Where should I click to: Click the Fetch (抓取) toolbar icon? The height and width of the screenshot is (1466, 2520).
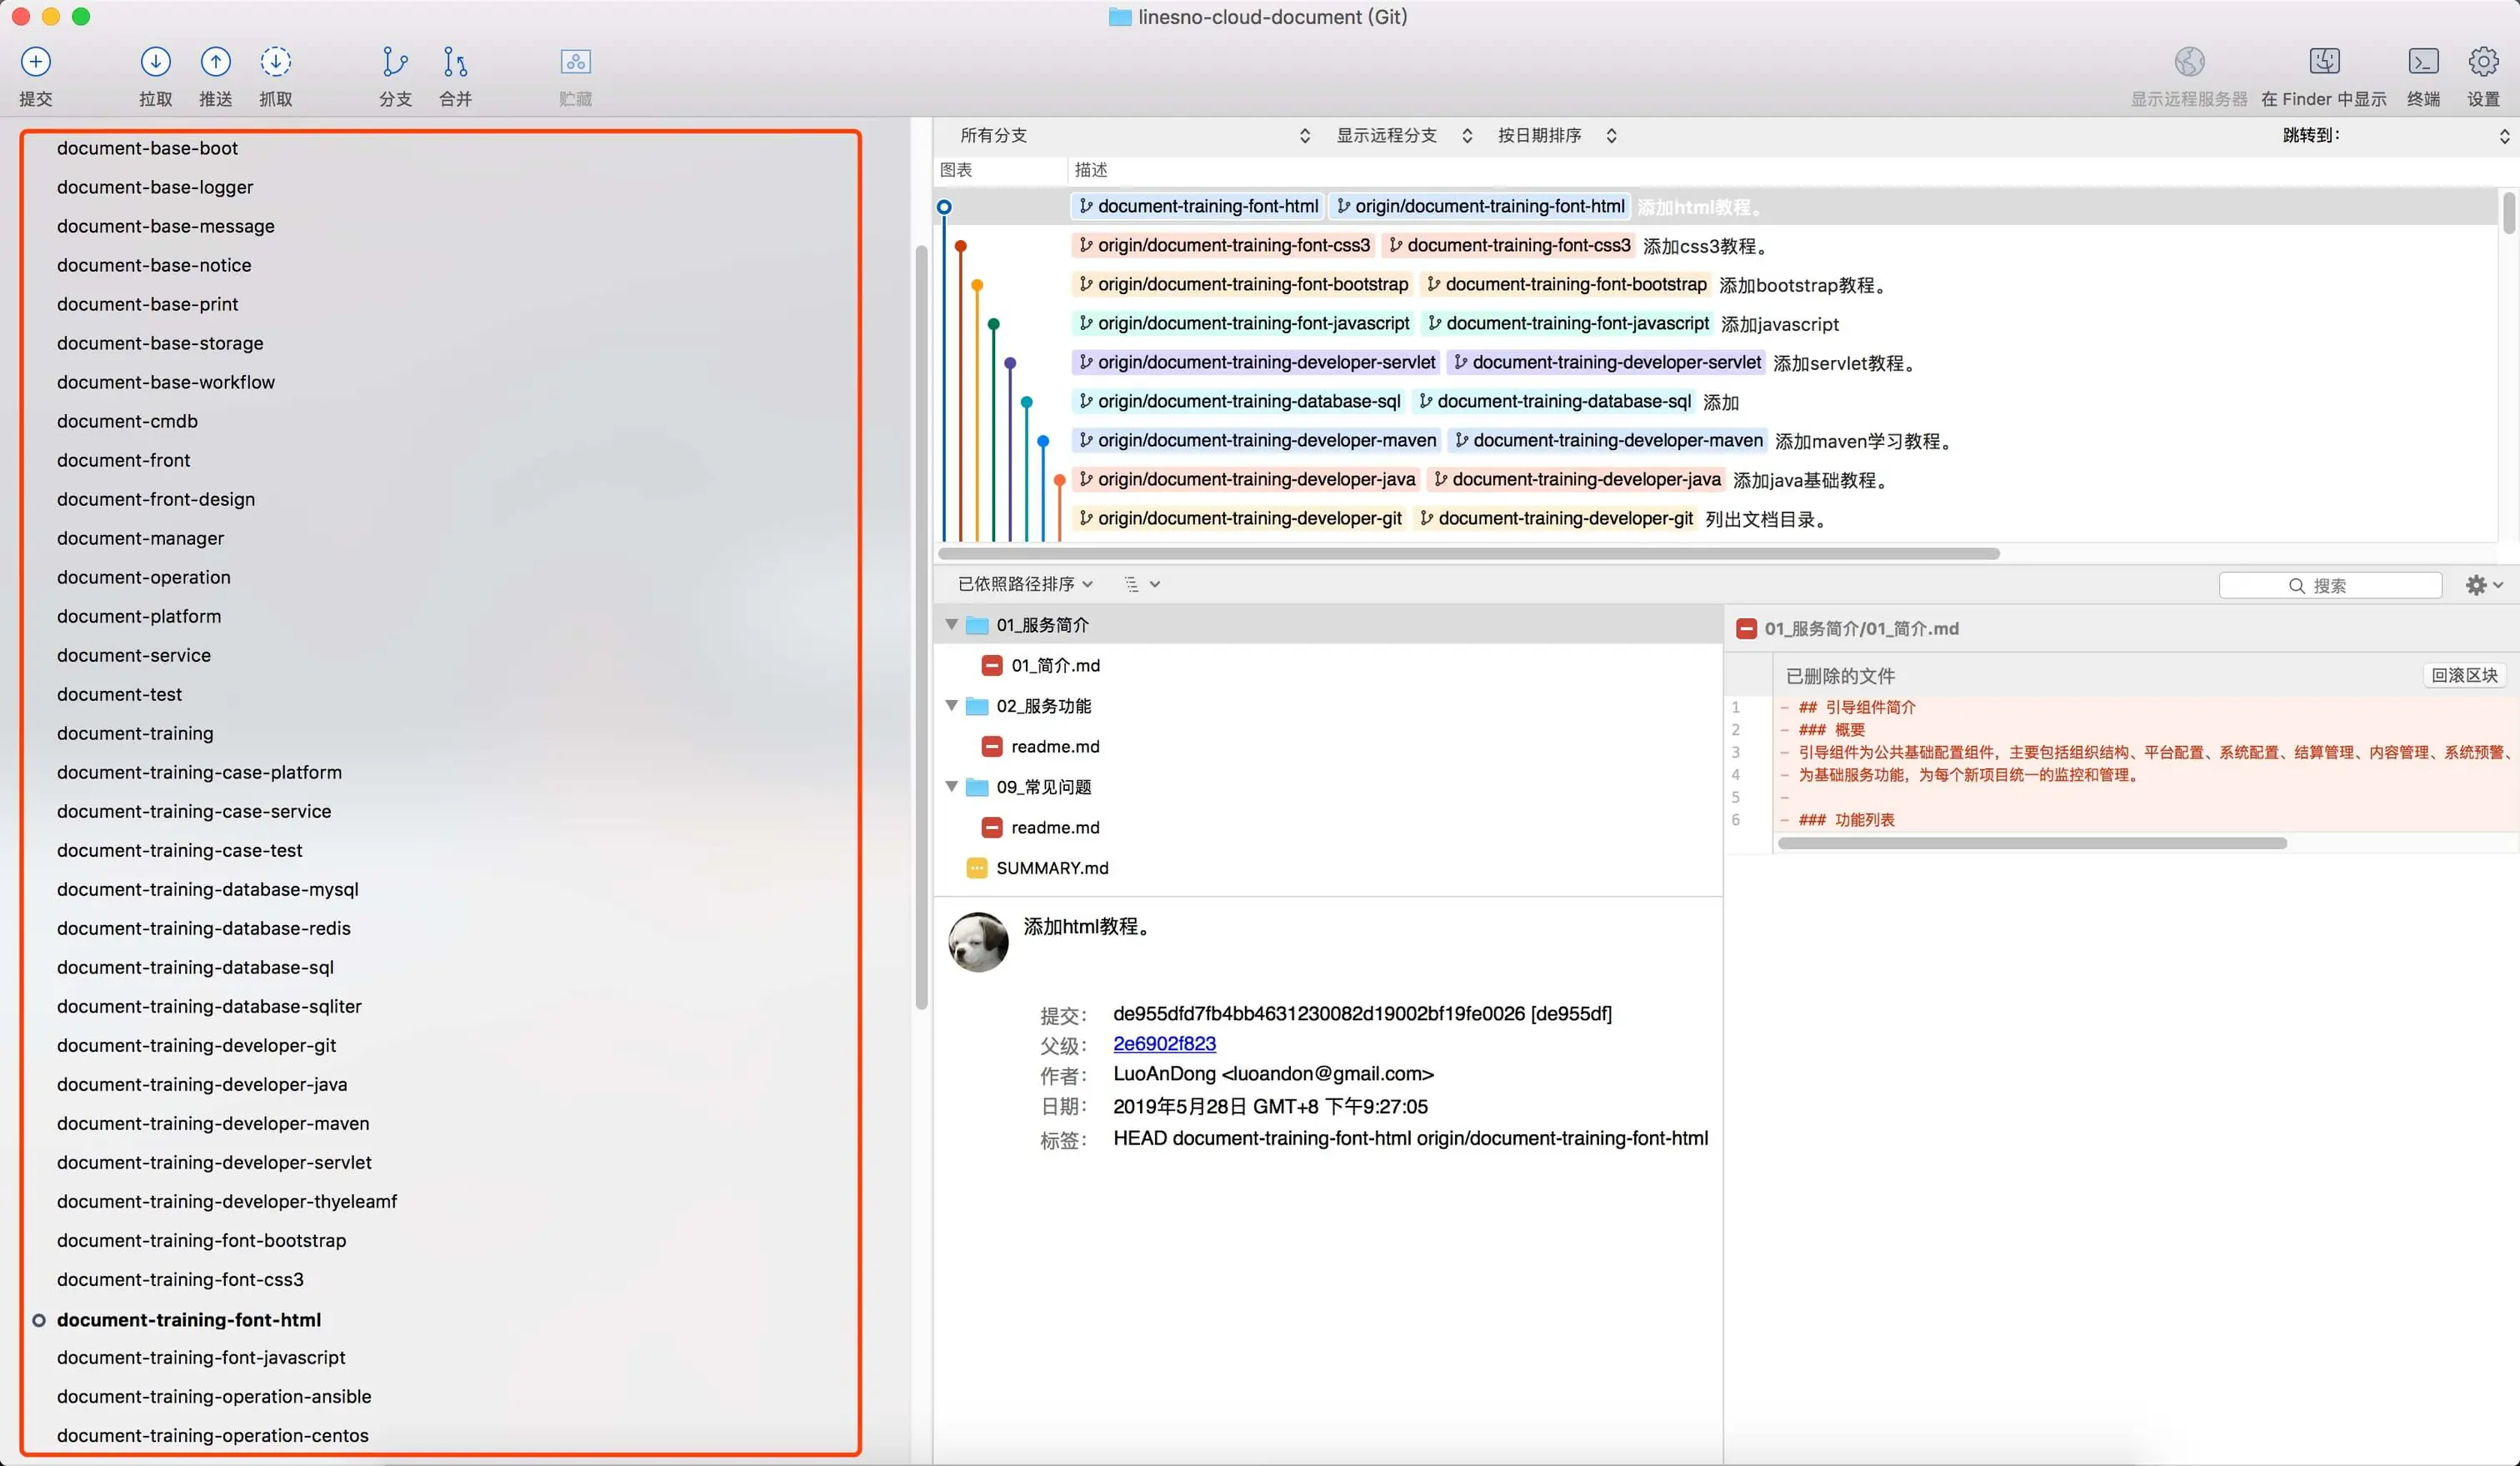click(275, 62)
